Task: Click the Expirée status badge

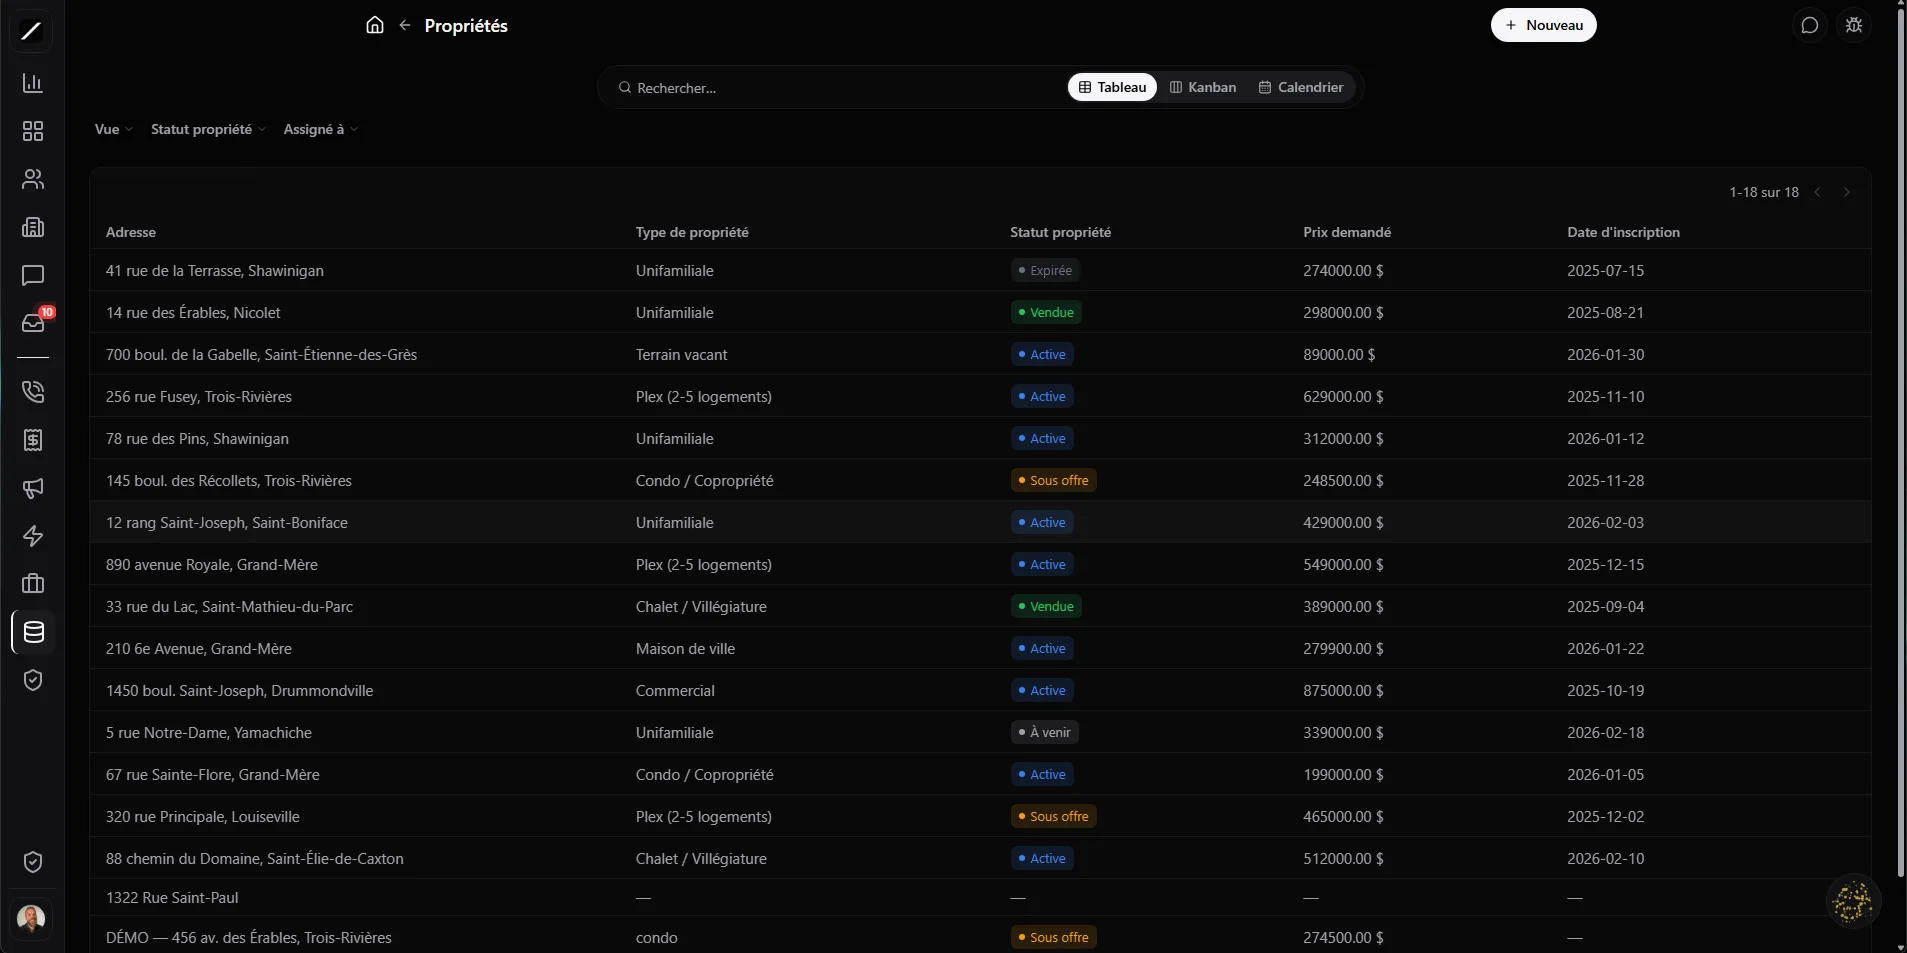Action: [x=1045, y=270]
